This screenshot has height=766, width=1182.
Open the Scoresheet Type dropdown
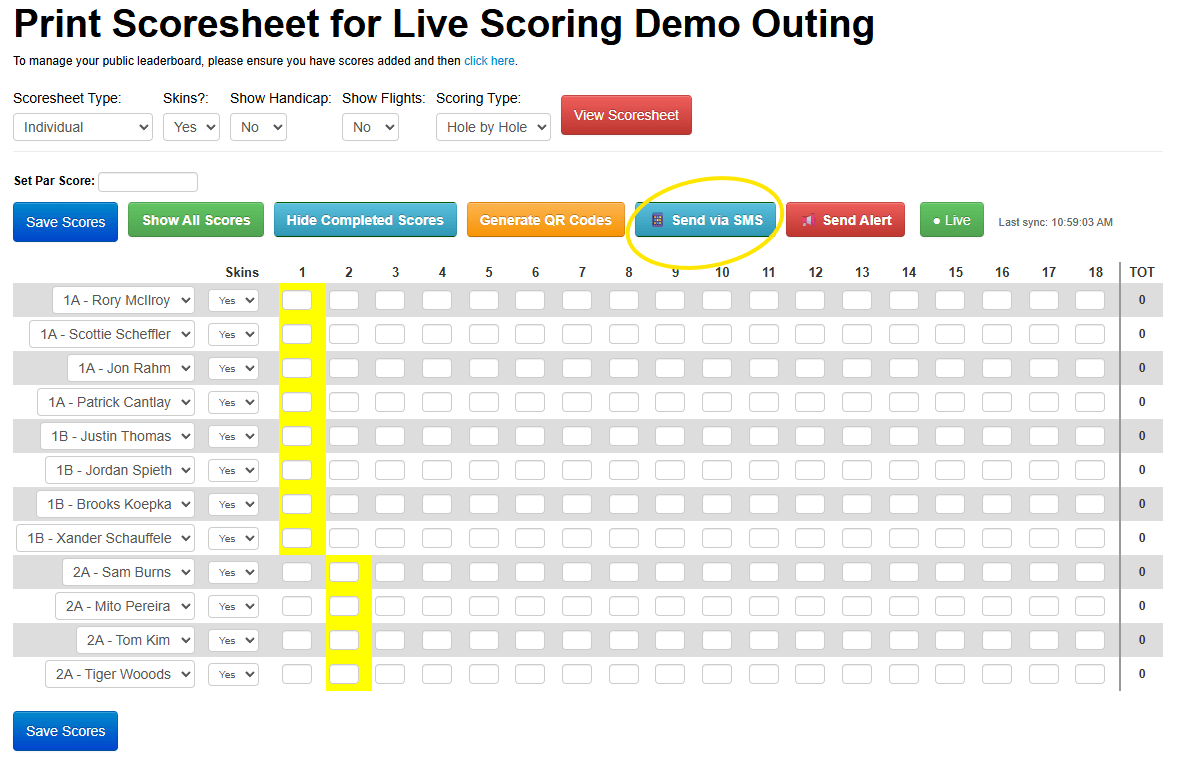pyautogui.click(x=83, y=127)
